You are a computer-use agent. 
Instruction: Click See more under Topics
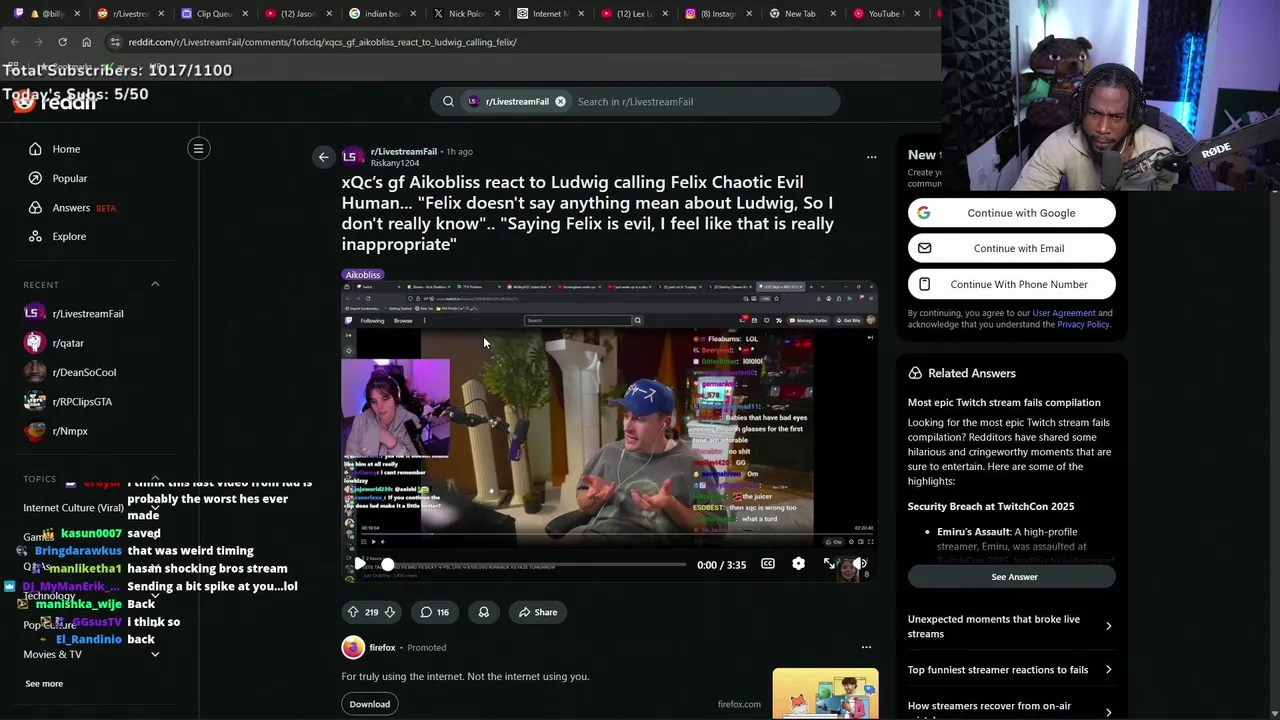click(x=44, y=683)
